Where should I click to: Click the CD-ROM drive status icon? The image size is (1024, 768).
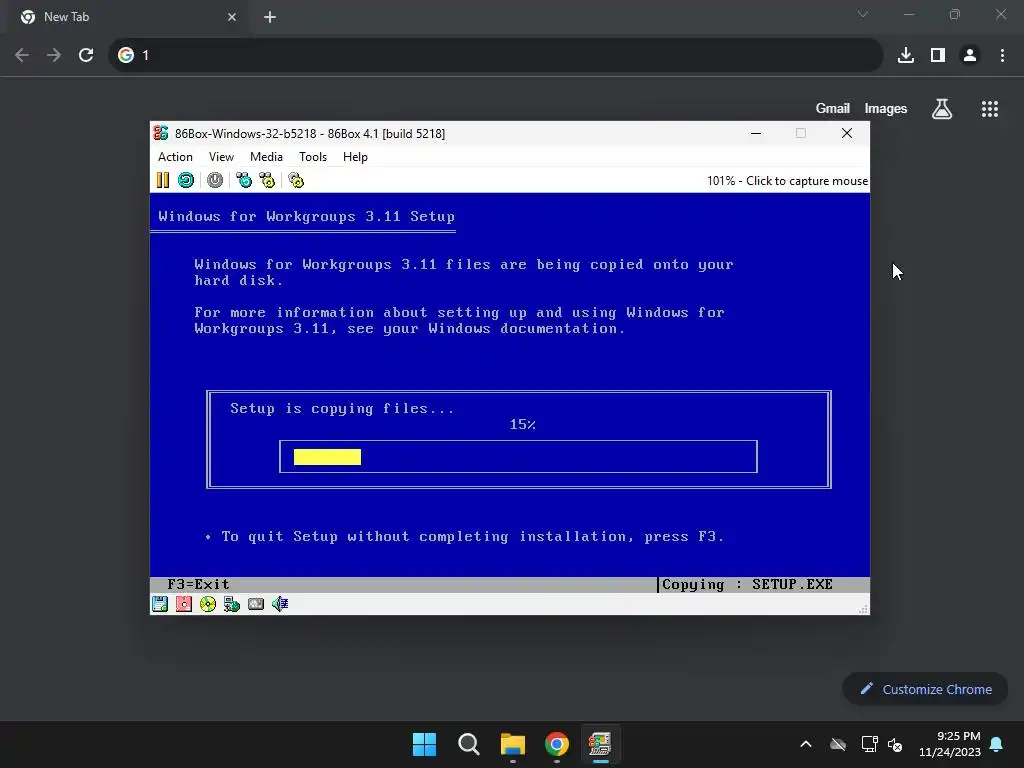point(208,604)
